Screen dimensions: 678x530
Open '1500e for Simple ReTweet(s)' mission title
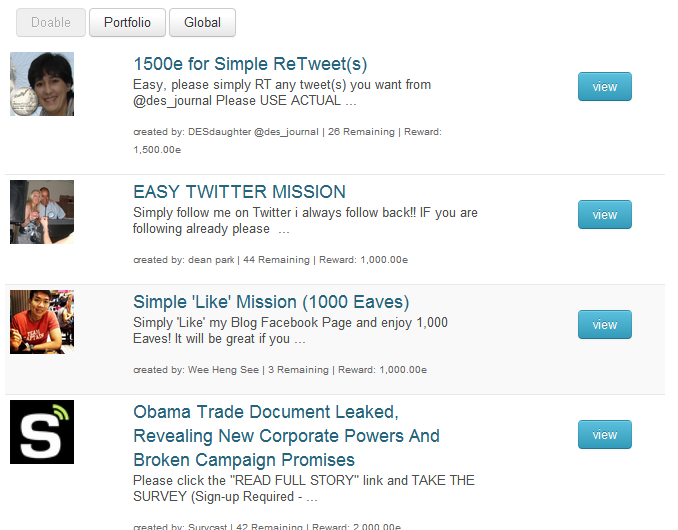tap(250, 64)
